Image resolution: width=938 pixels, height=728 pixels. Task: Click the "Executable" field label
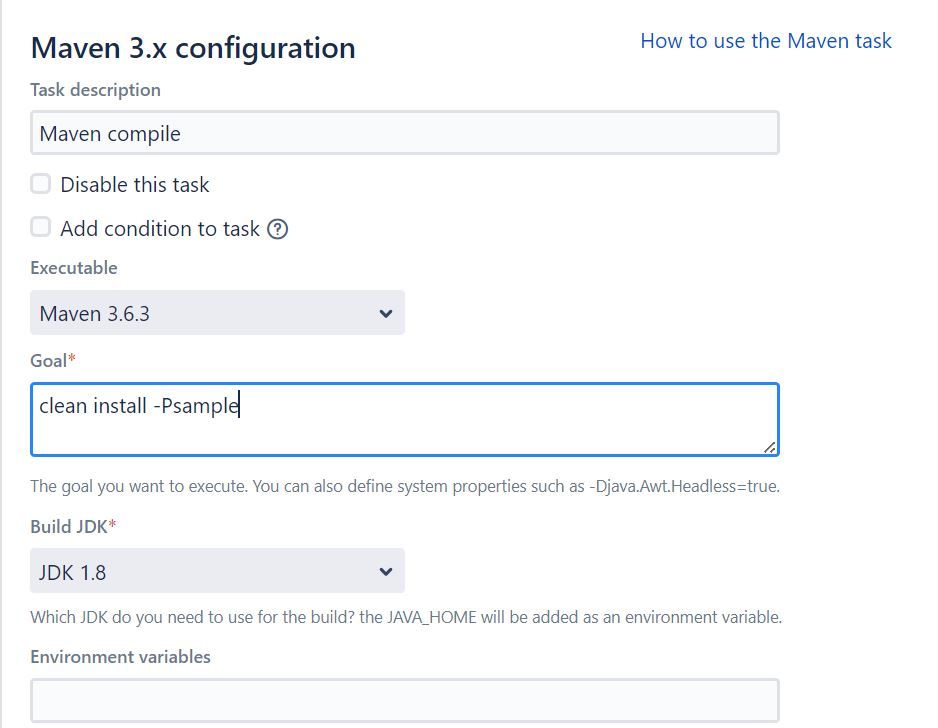tap(74, 267)
